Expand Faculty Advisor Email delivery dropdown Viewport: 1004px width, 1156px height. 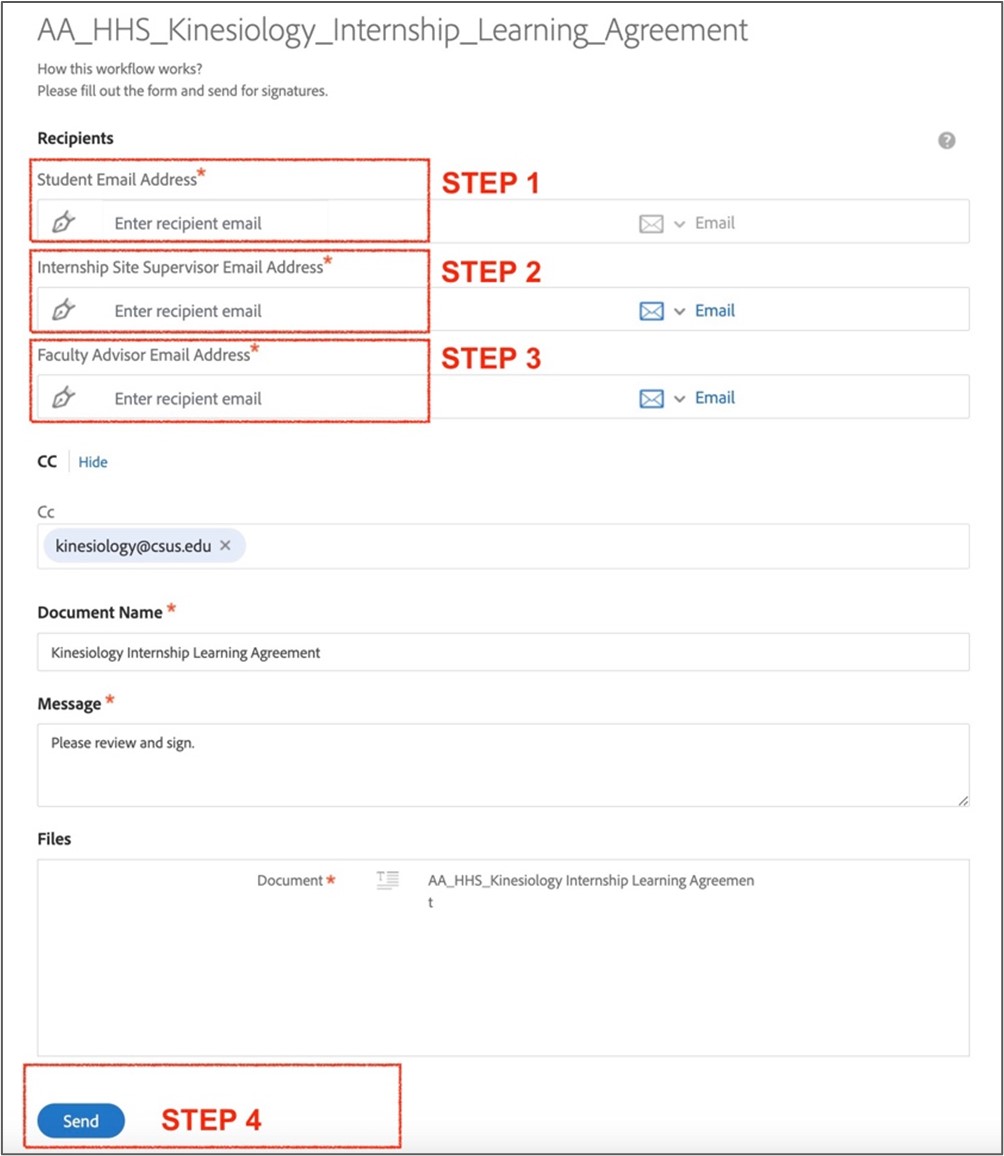click(x=680, y=399)
